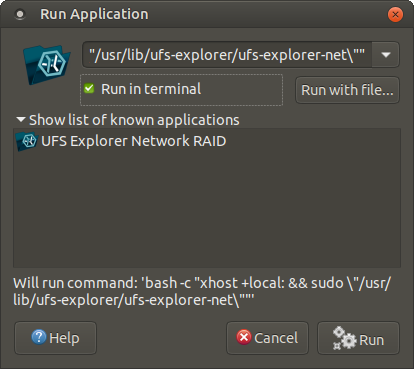
Task: Click the 'Will run command' preview text
Action: [202, 291]
